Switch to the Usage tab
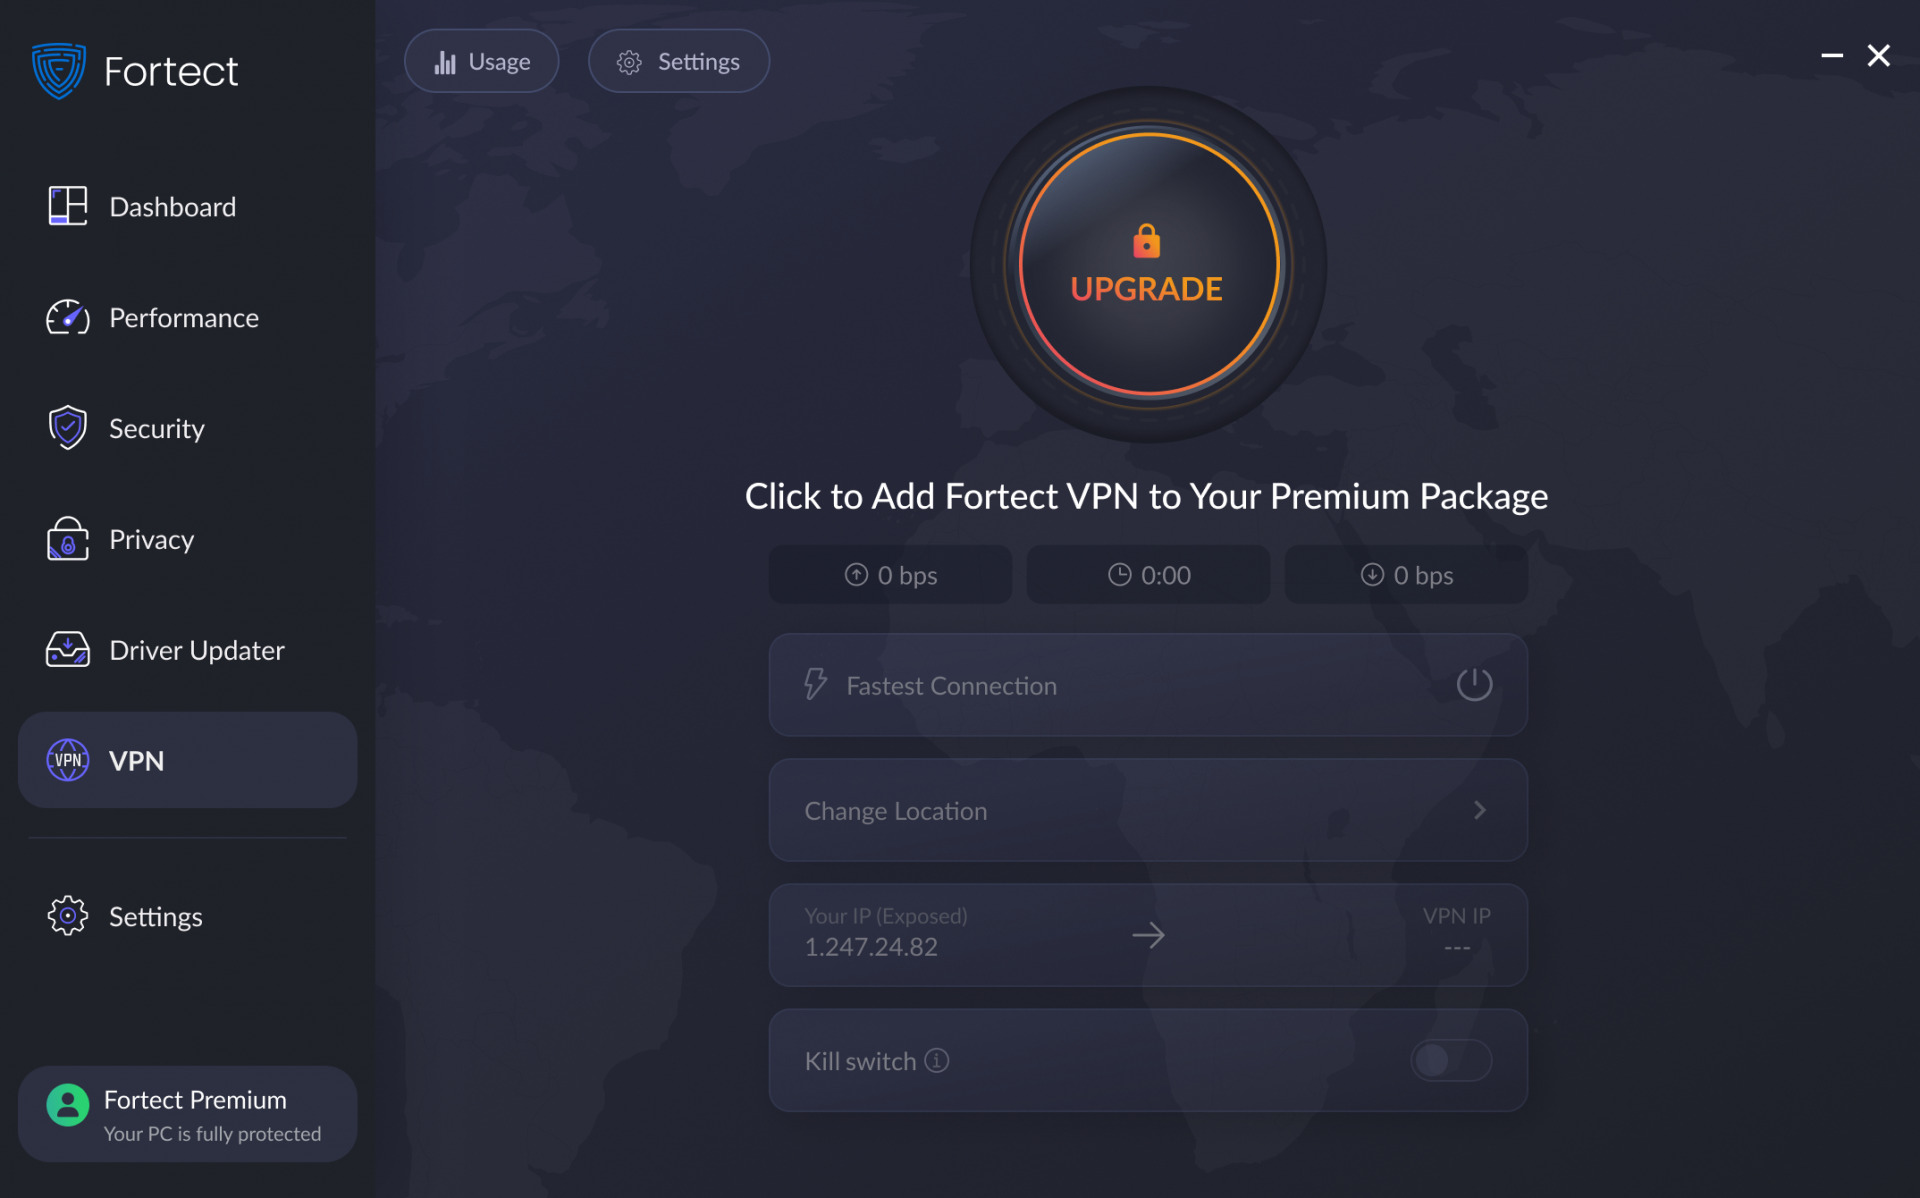 point(481,60)
